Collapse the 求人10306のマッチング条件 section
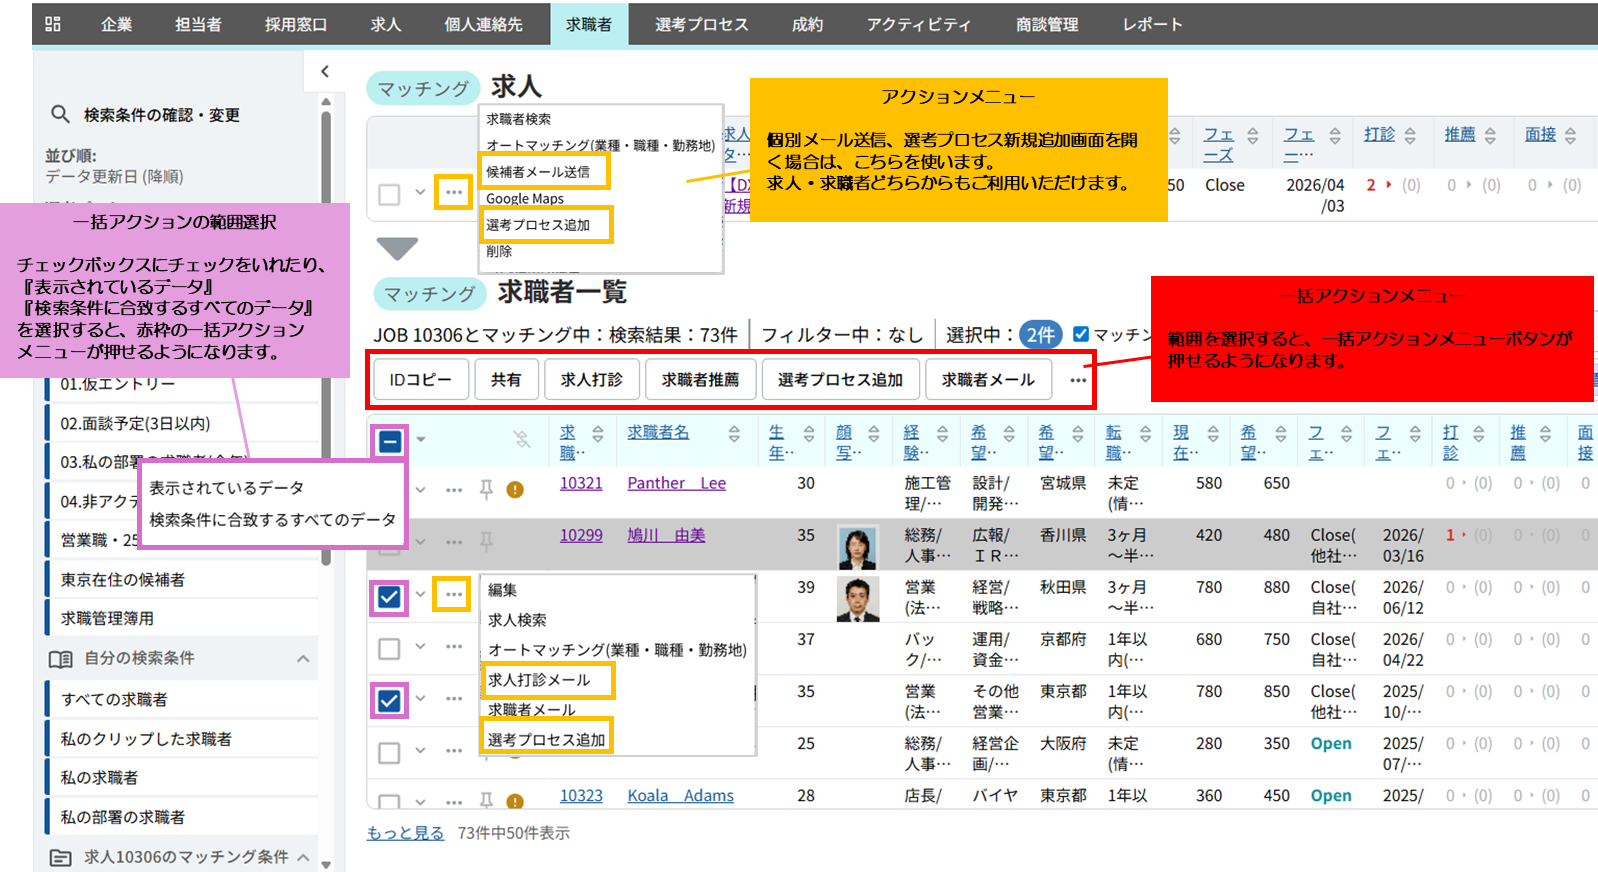 coord(303,857)
